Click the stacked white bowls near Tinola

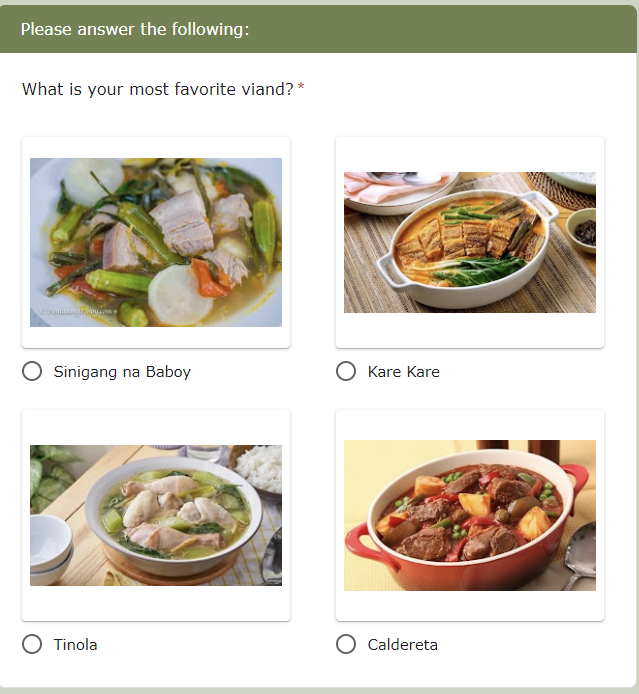pos(50,548)
